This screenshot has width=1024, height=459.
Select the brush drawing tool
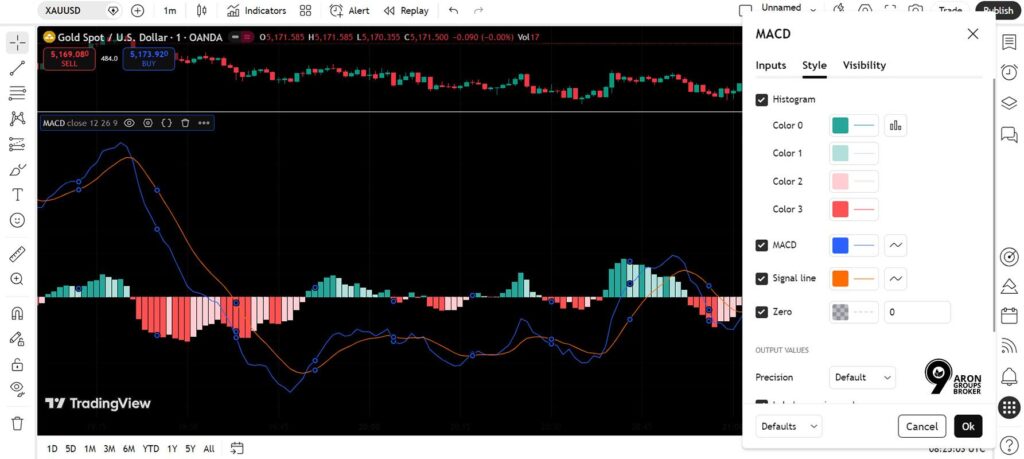(18, 170)
